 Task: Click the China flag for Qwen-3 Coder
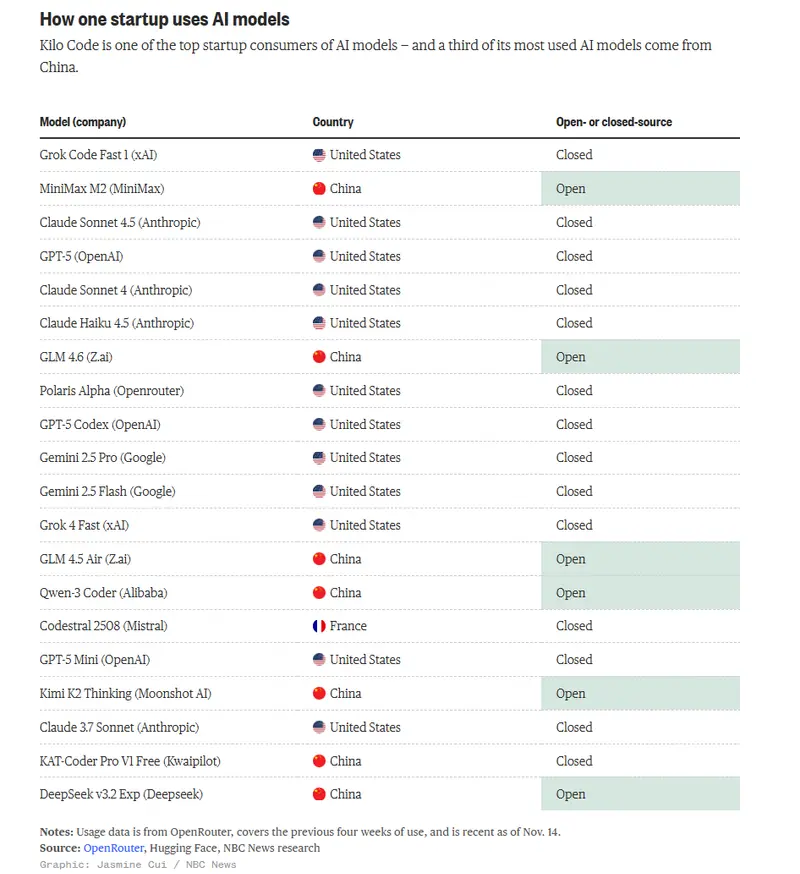319,593
